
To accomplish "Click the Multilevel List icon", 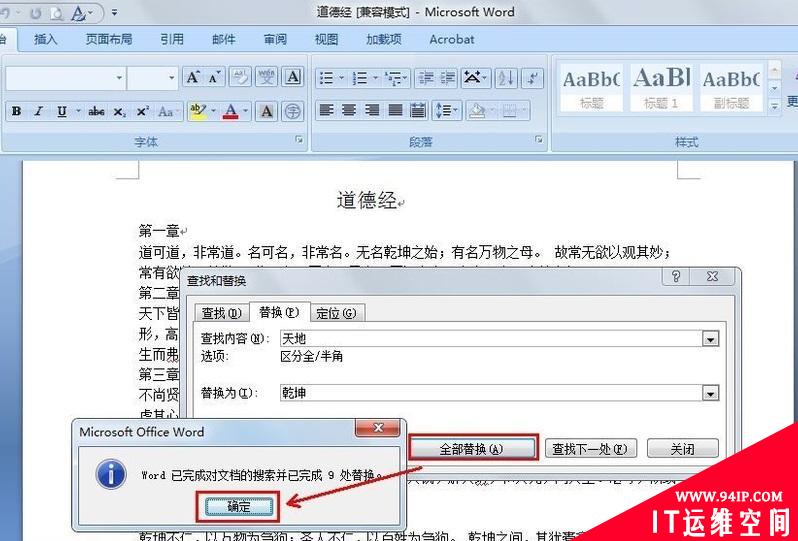I will pyautogui.click(x=393, y=78).
